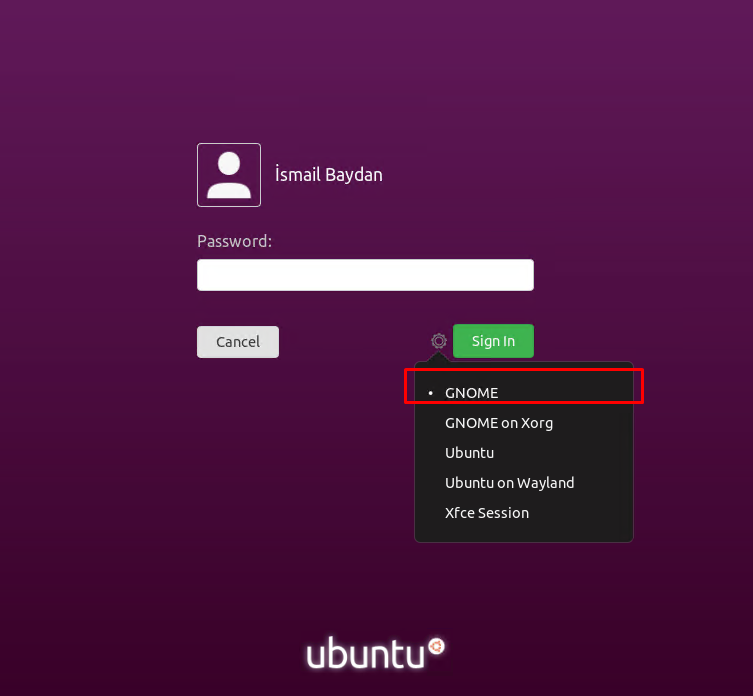Click the session settings gear icon
The image size is (753, 696).
[x=438, y=341]
